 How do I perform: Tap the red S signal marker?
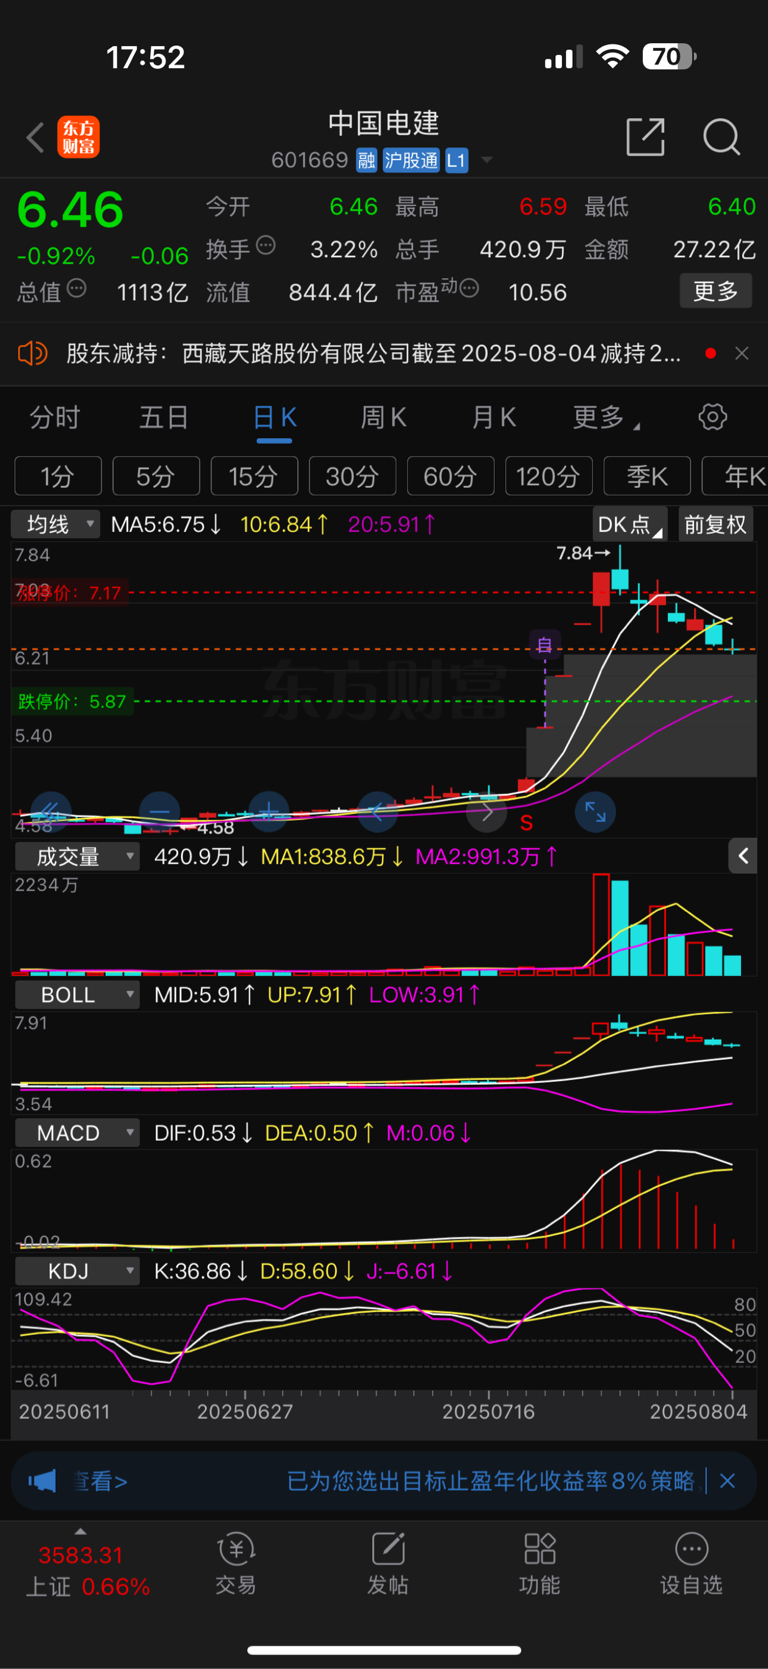pyautogui.click(x=526, y=823)
